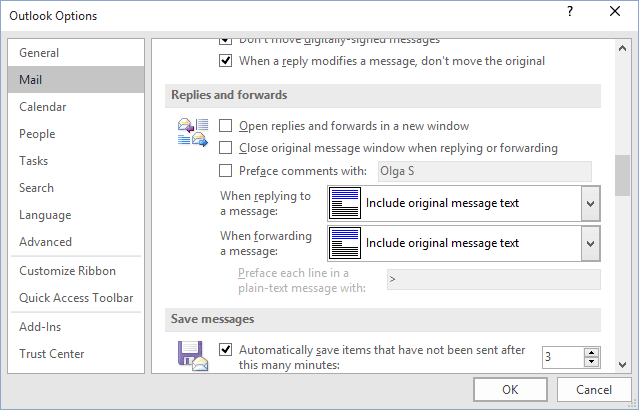Viewport: 639px width, 410px height.
Task: Enable 'Open replies and forwards in a new window'
Action: pyautogui.click(x=225, y=126)
